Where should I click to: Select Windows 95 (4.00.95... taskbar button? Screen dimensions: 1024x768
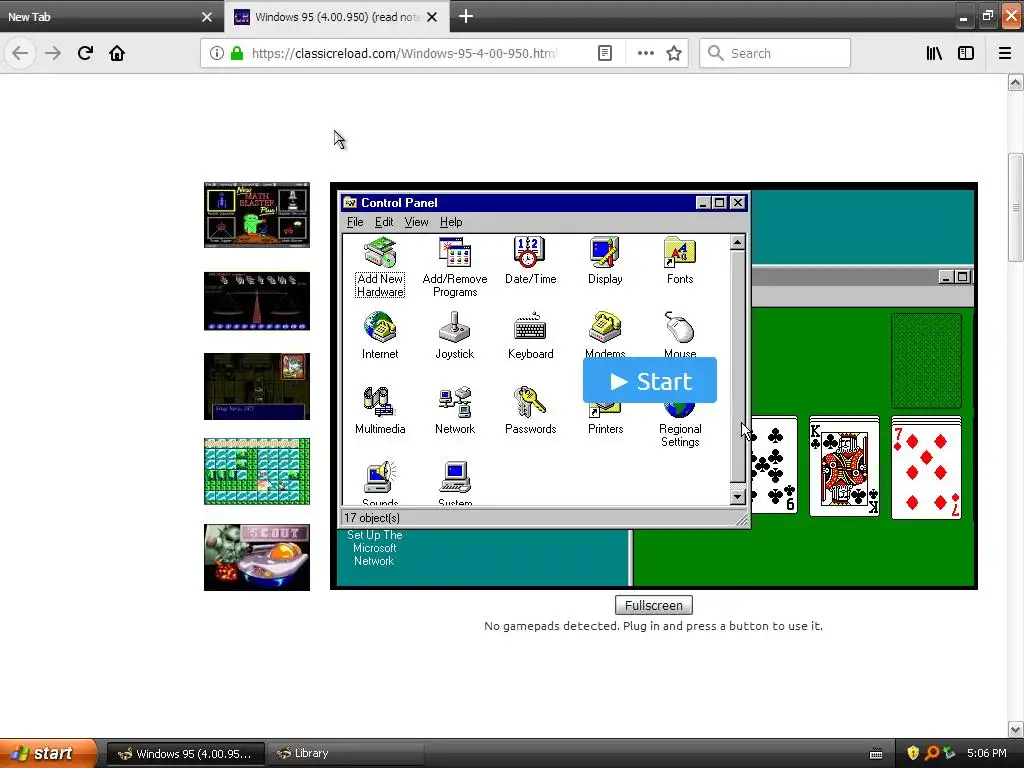click(x=185, y=753)
